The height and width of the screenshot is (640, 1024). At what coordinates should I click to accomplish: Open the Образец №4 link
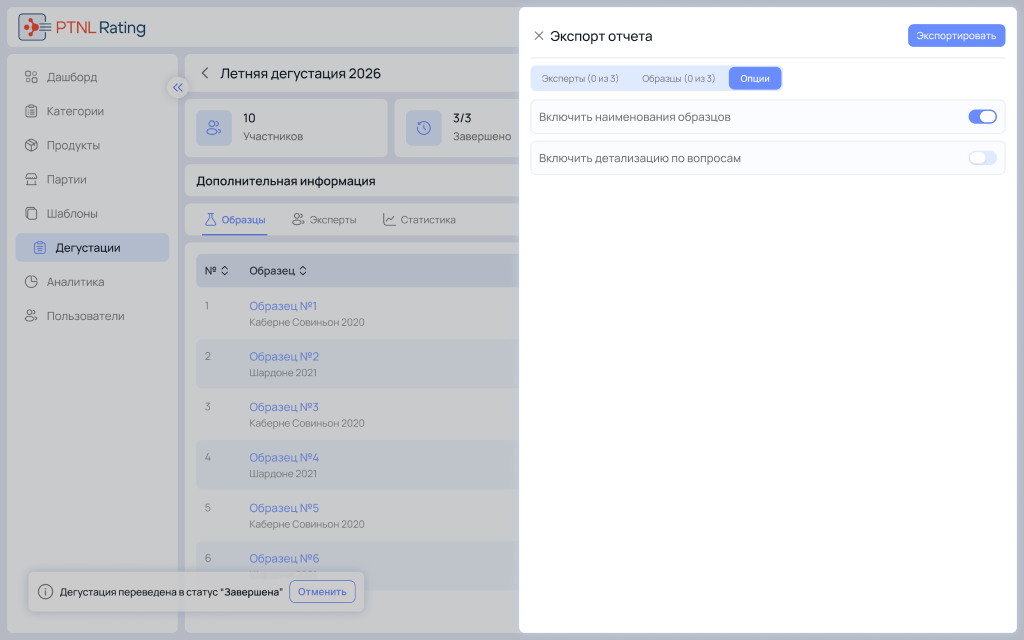[x=284, y=457]
